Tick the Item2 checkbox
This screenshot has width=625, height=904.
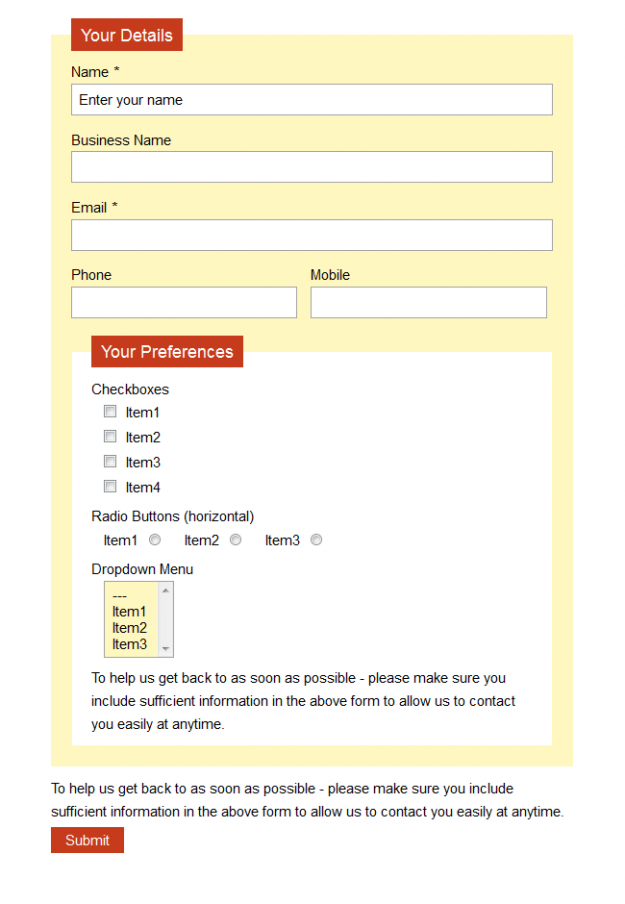(110, 436)
